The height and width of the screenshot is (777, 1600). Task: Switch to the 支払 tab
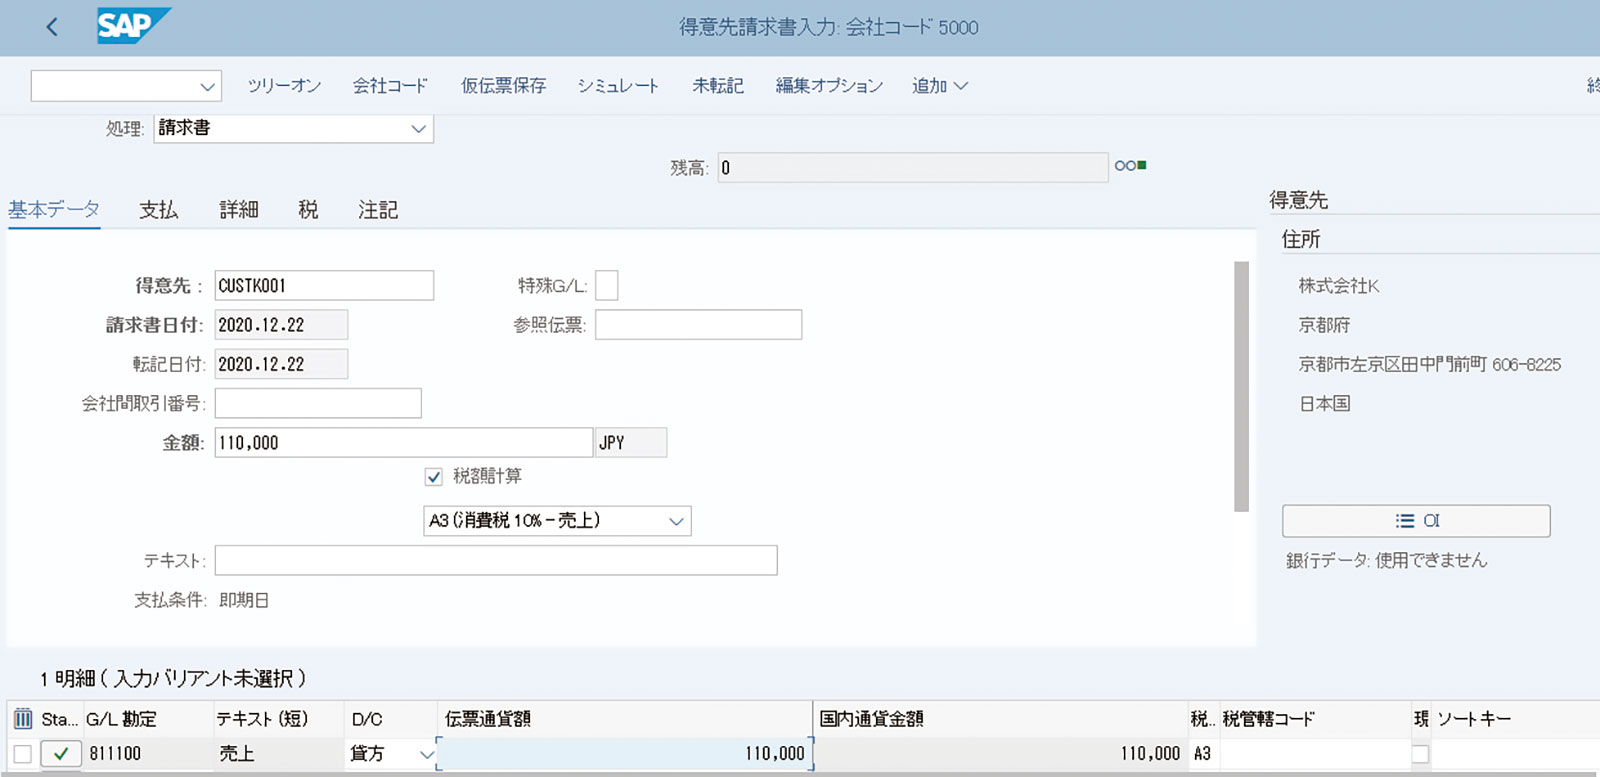(158, 210)
